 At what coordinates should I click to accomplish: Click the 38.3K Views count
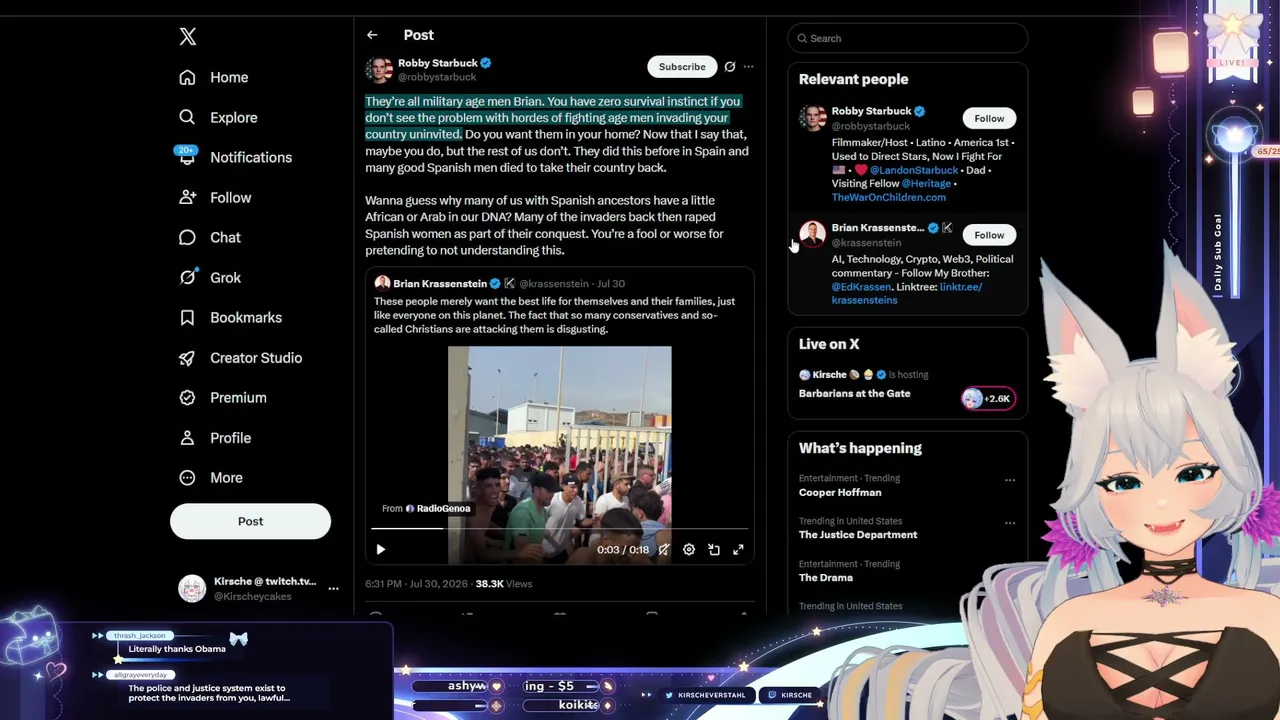pos(504,584)
